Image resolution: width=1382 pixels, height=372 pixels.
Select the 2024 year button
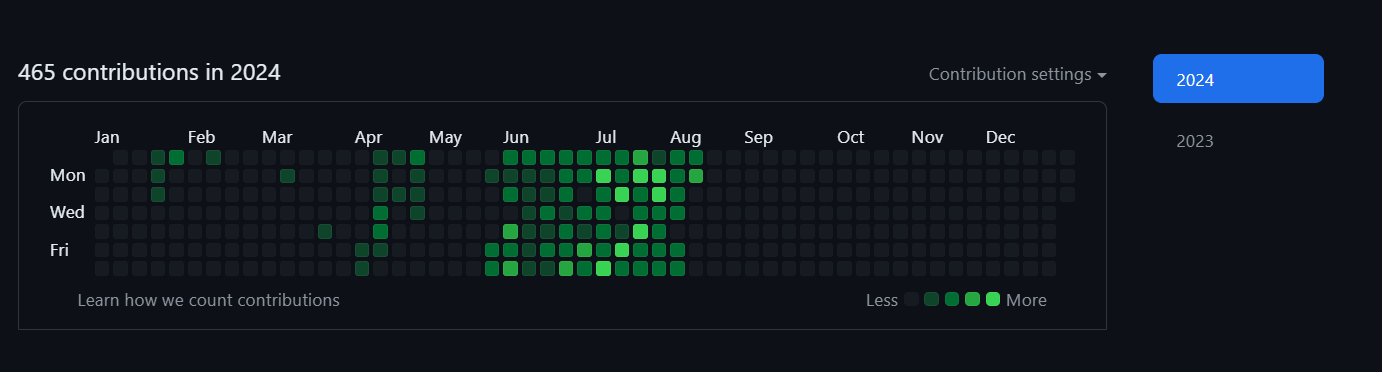tap(1238, 79)
